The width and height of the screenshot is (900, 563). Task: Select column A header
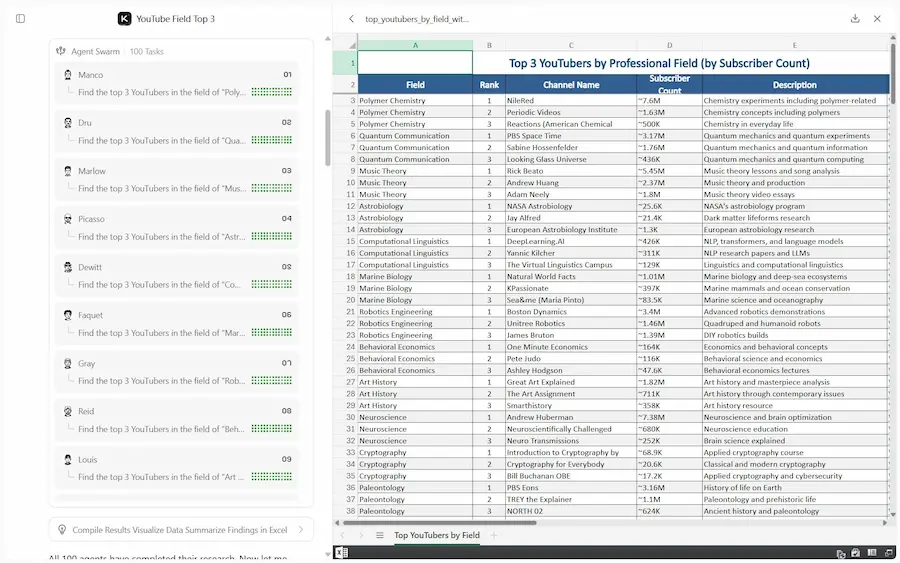(415, 45)
